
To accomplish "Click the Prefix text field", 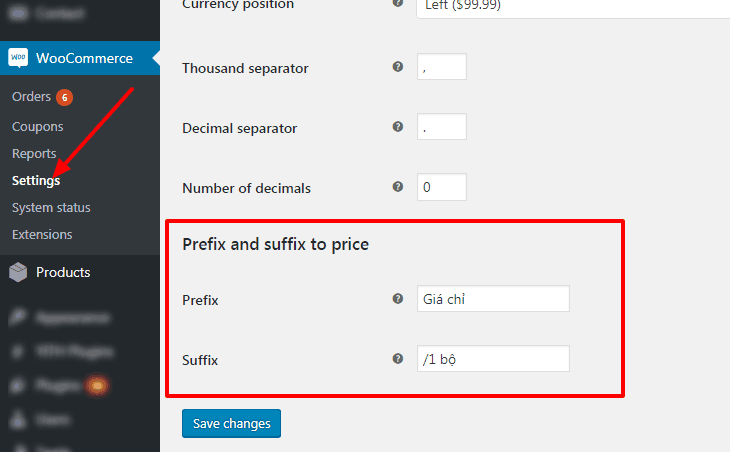I will tap(493, 299).
